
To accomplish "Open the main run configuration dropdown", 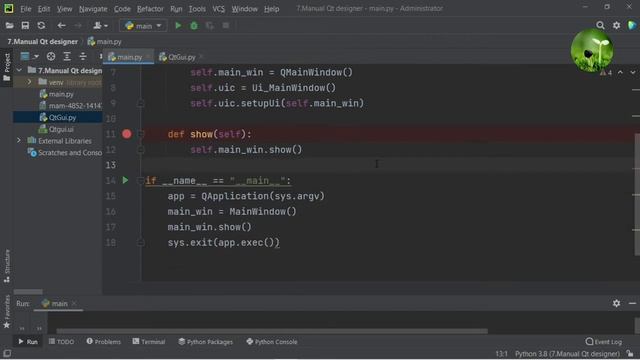I will point(143,26).
